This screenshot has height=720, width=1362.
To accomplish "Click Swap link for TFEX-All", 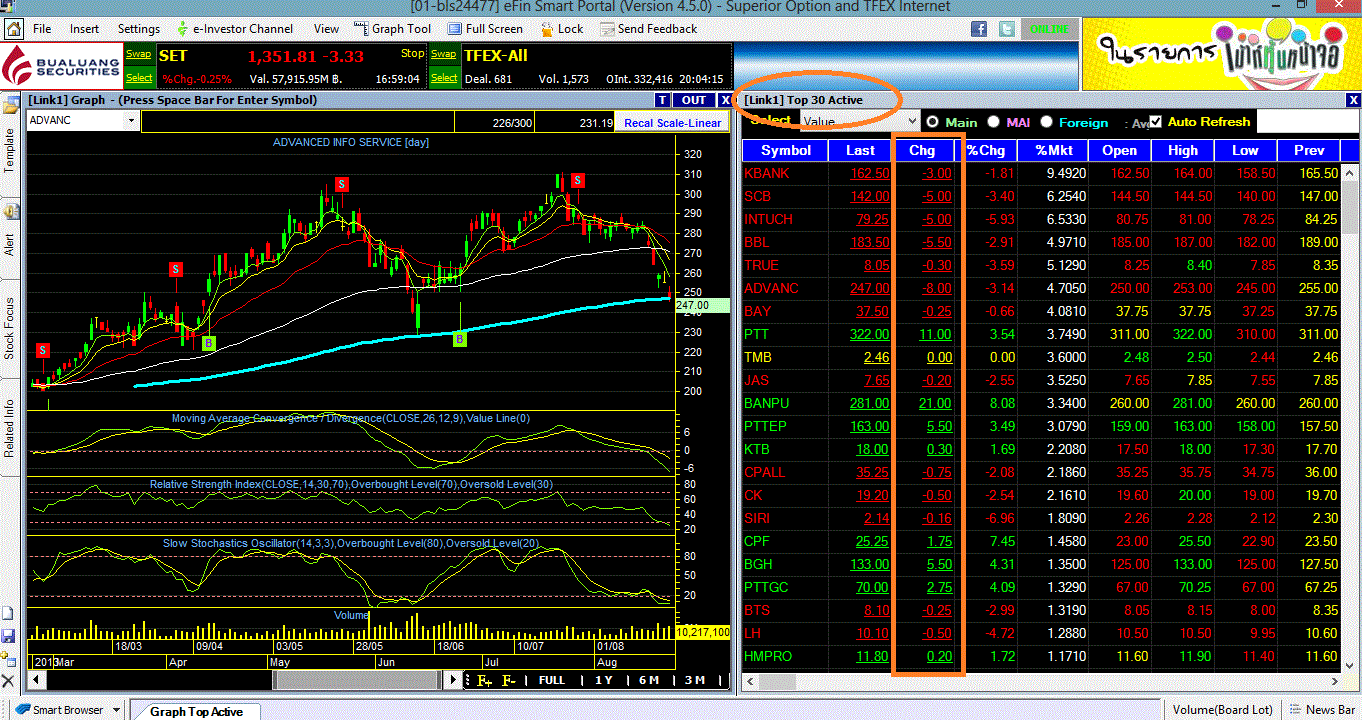I will pyautogui.click(x=444, y=55).
